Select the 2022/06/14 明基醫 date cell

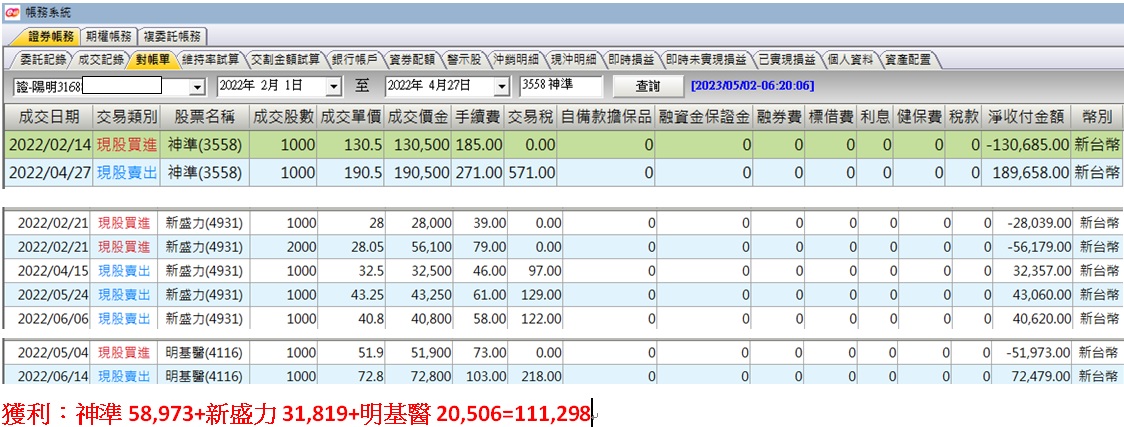[x=49, y=375]
